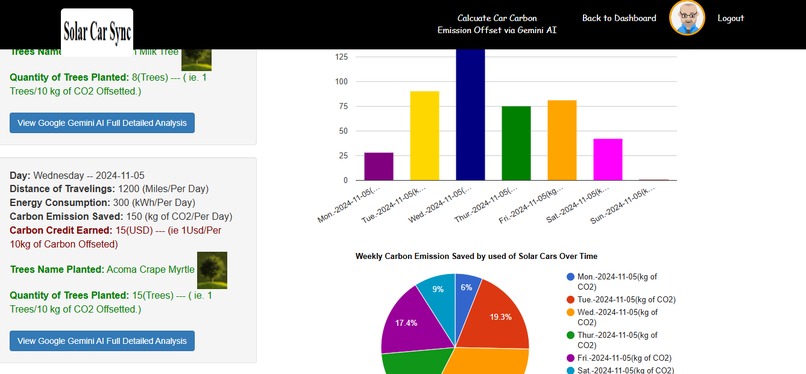Click the Energy Consumption 300 kWh line
This screenshot has height=374, width=806.
tap(102, 203)
